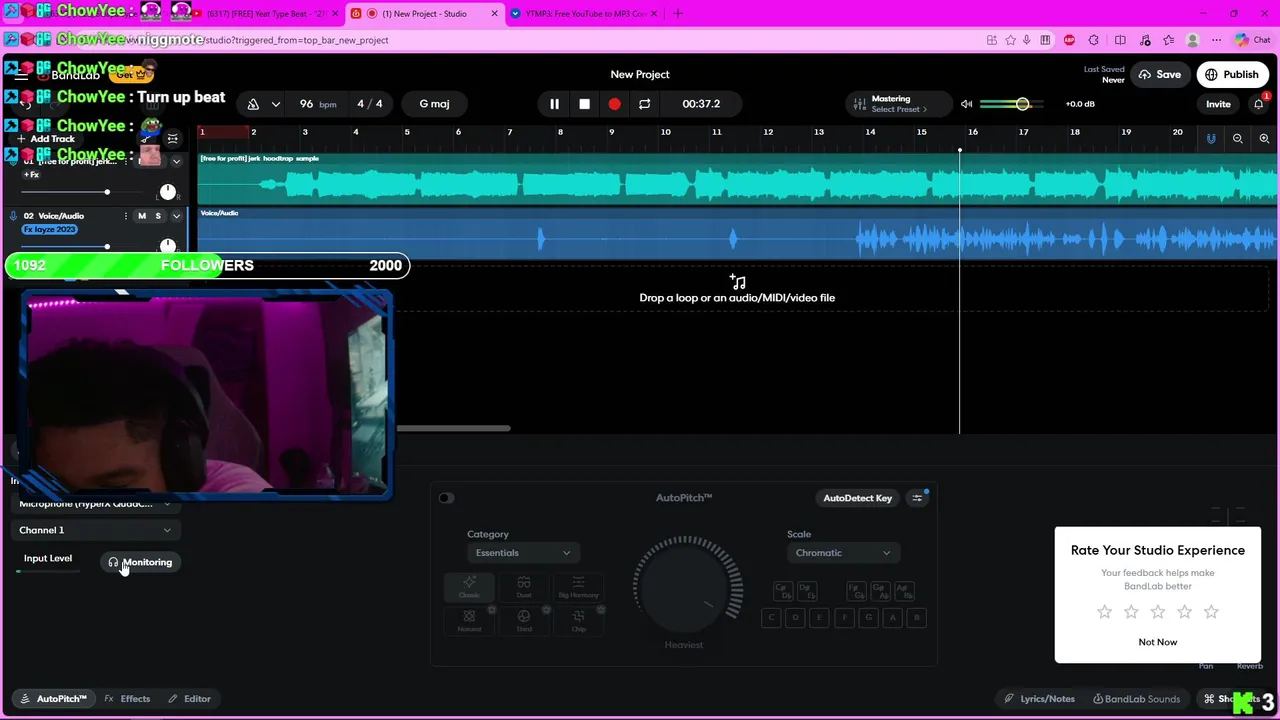
Task: Open the Lyrics/Notes panel
Action: 1039,699
